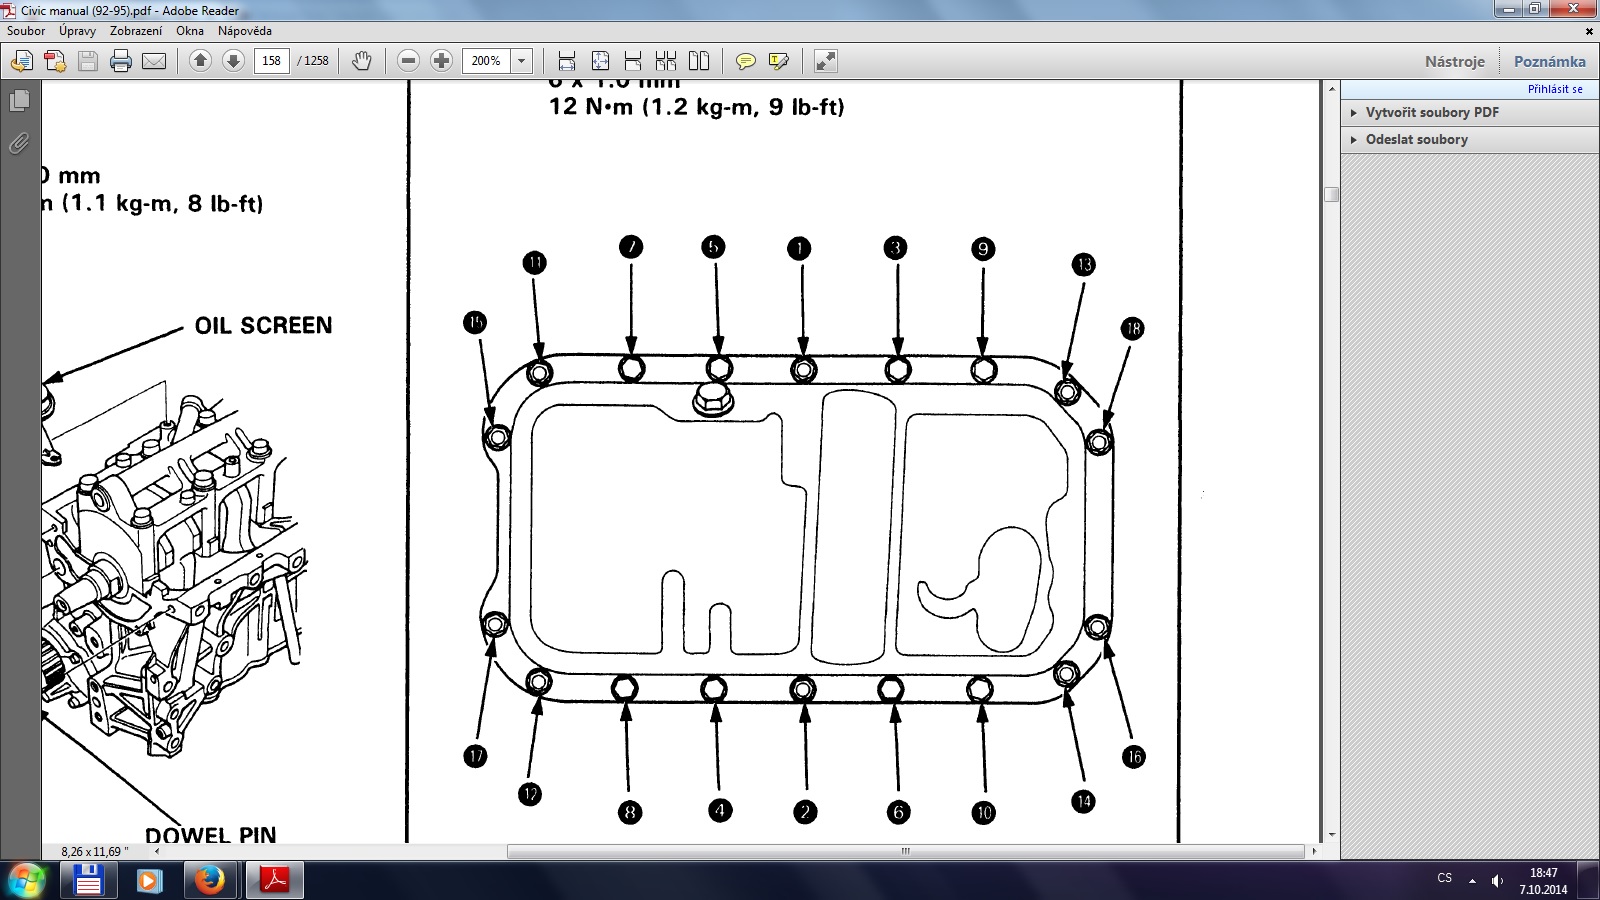The width and height of the screenshot is (1600, 900).
Task: Click the send by email envelope icon
Action: point(154,61)
